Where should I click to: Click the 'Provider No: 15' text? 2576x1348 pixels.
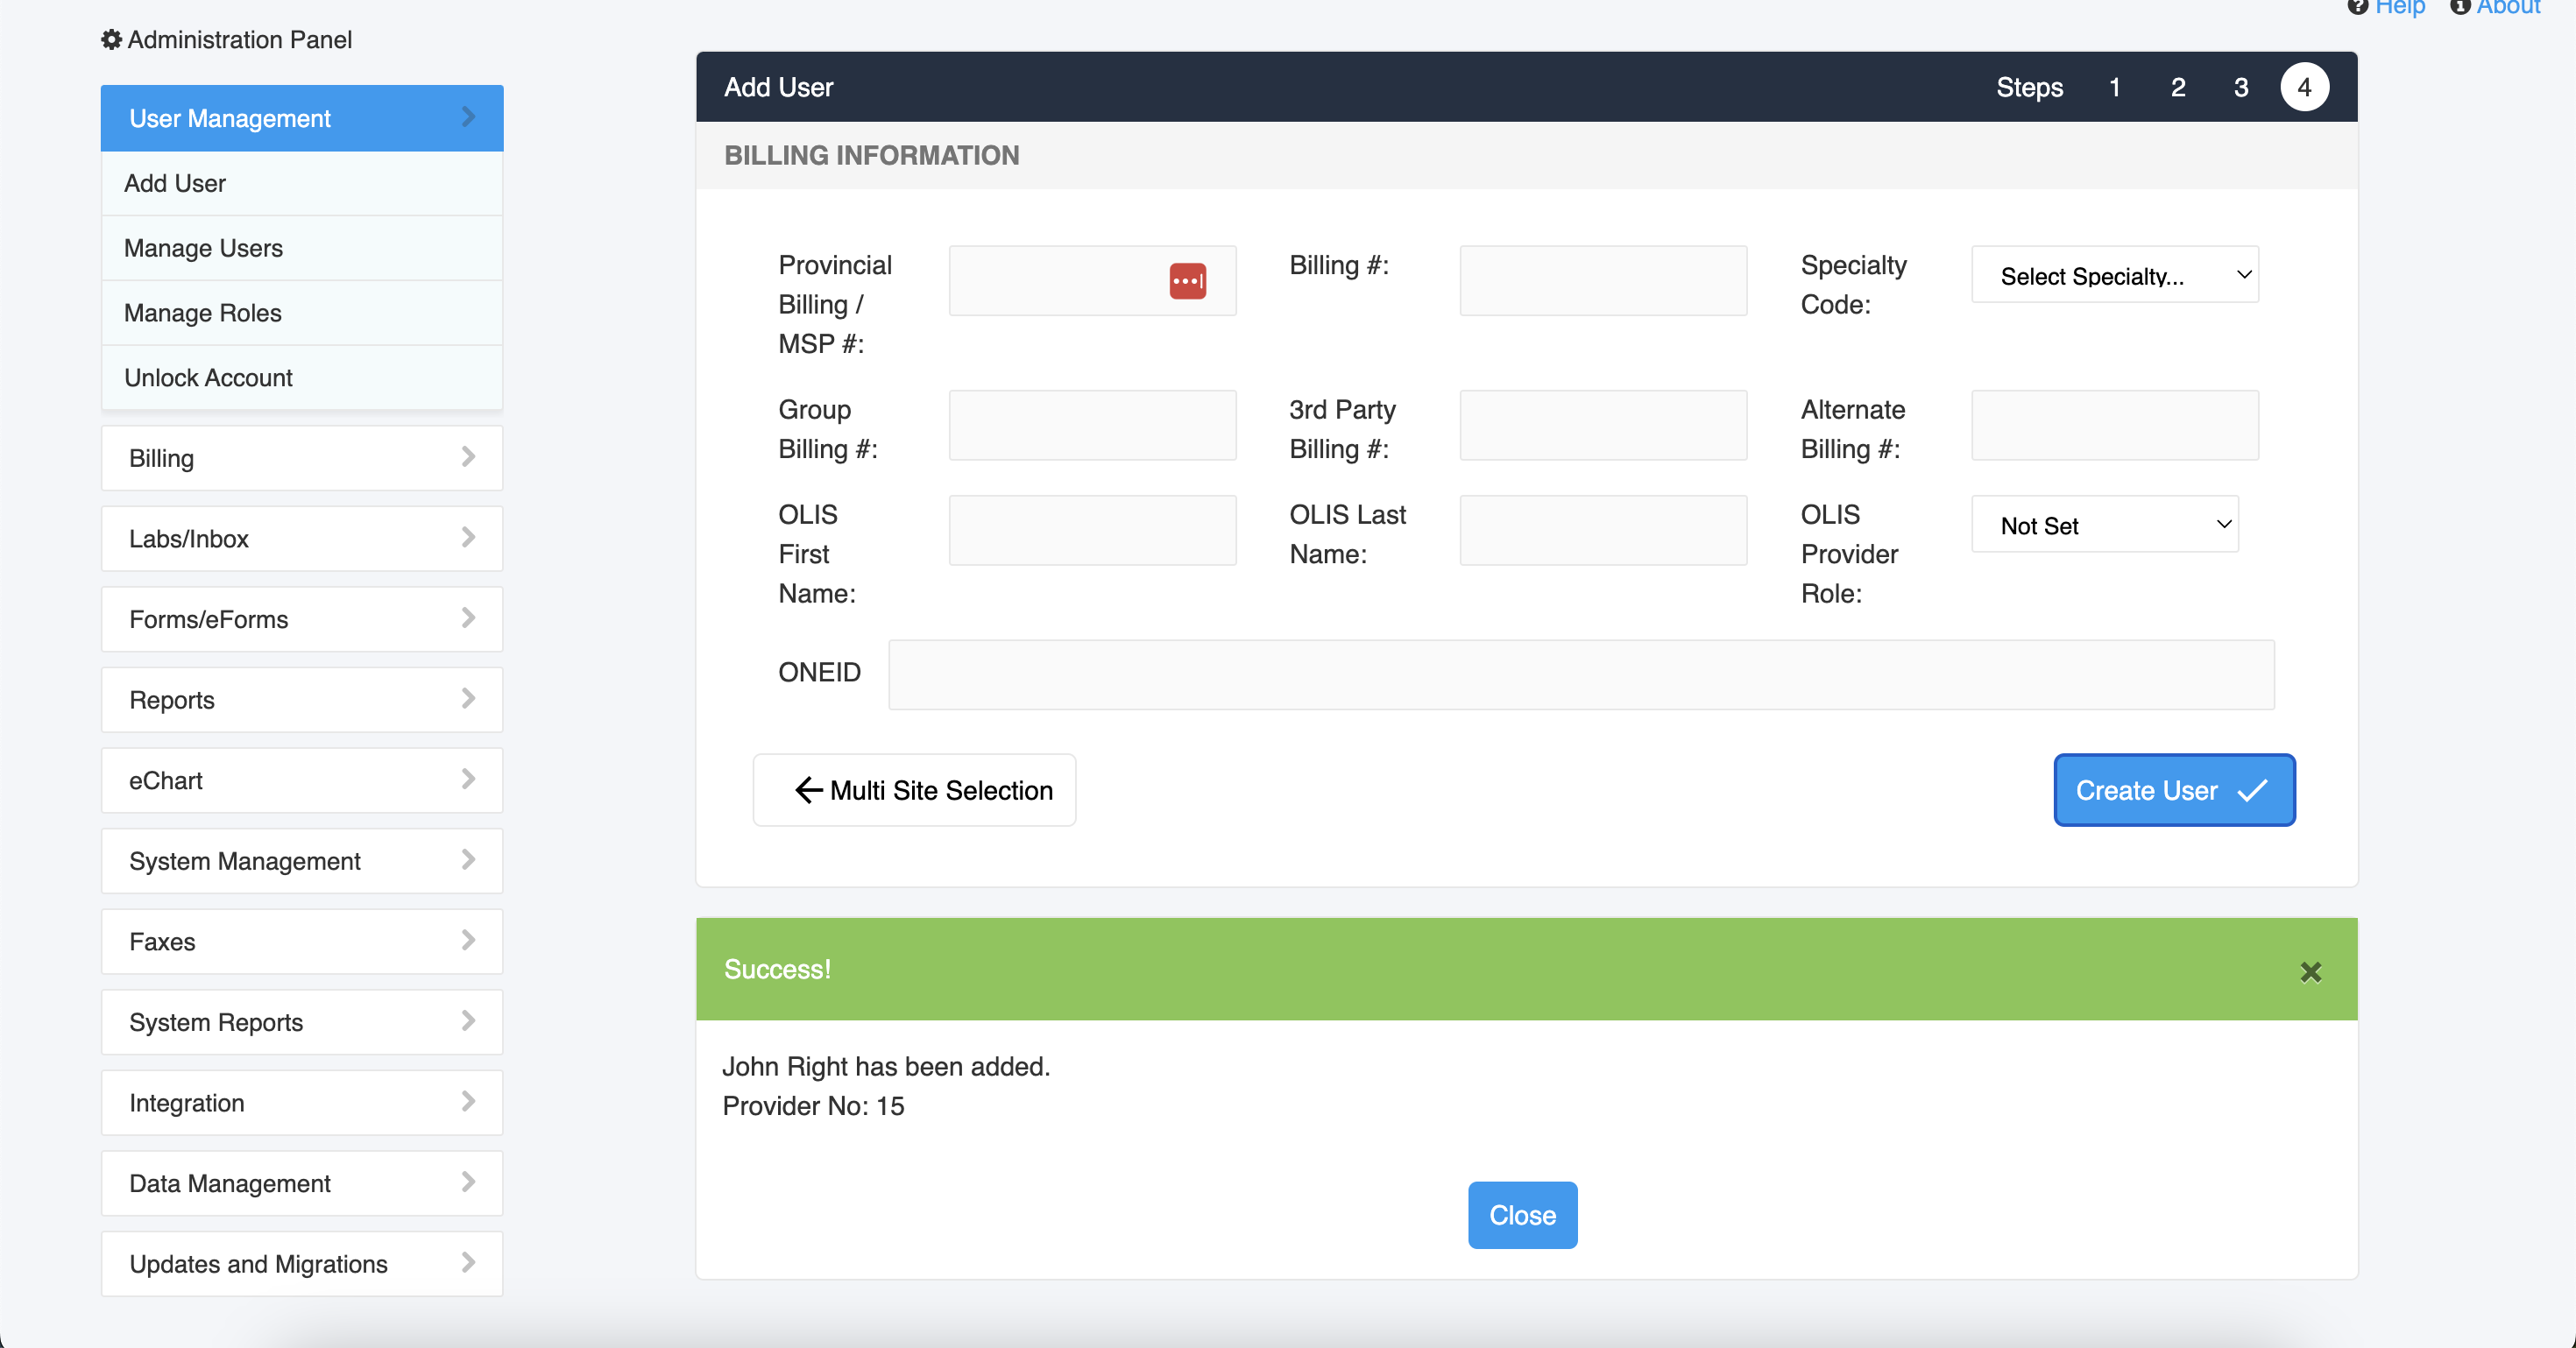[813, 1106]
